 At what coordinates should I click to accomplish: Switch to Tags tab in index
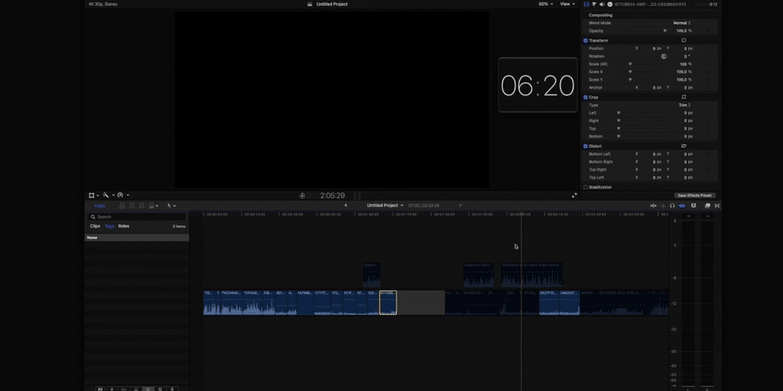click(109, 226)
